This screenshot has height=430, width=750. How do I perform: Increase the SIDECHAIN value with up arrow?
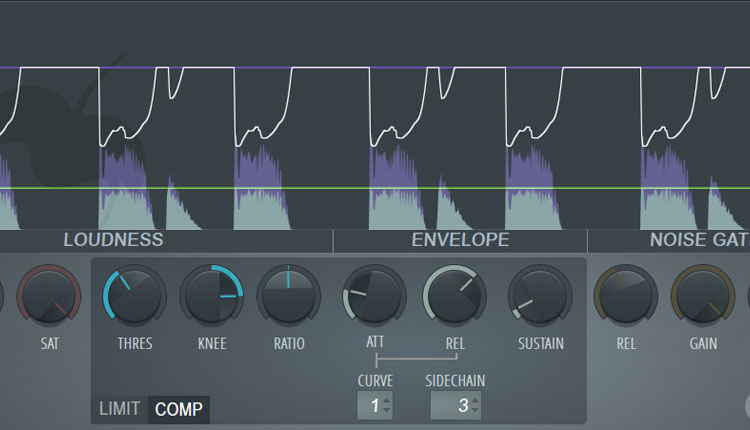pyautogui.click(x=474, y=400)
